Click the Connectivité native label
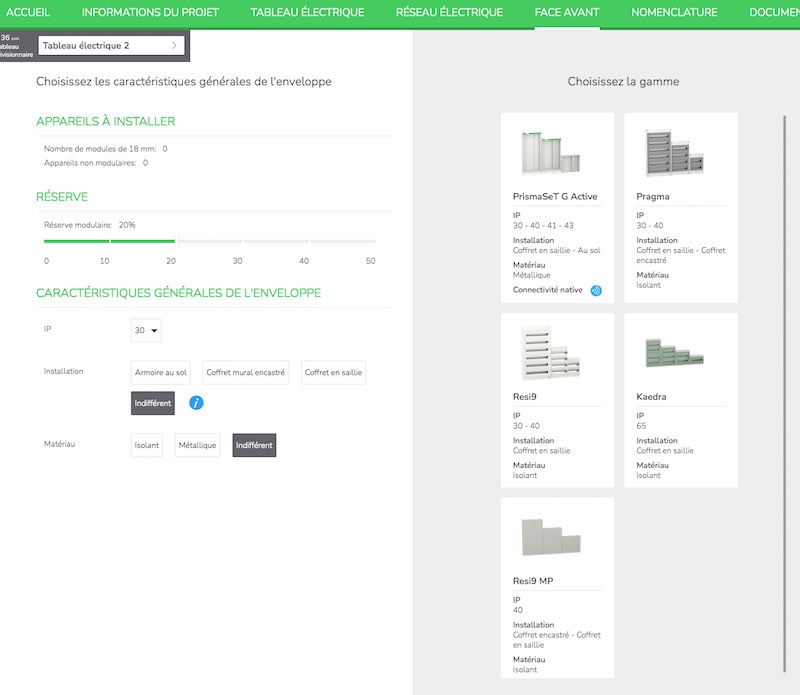 [x=547, y=290]
